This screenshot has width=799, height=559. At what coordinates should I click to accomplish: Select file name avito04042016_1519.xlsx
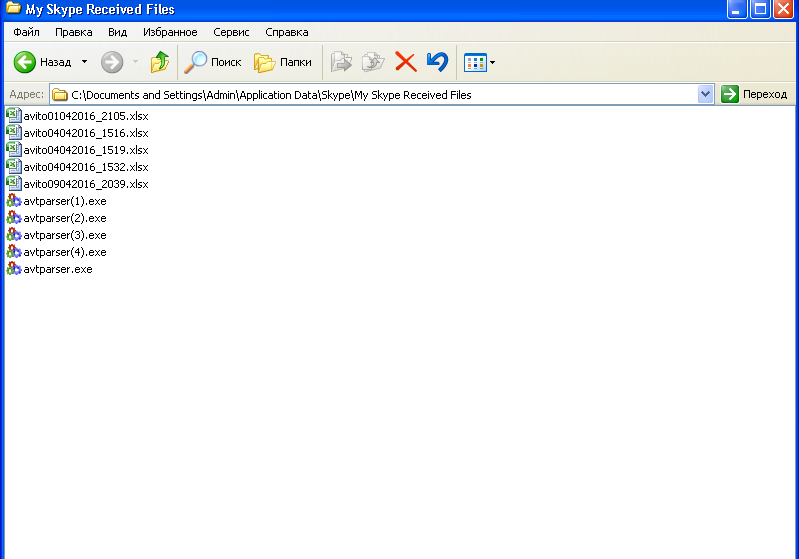(x=86, y=150)
